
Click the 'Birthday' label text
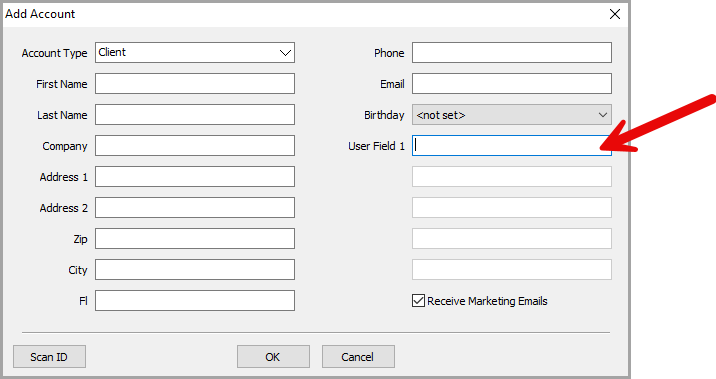click(384, 115)
